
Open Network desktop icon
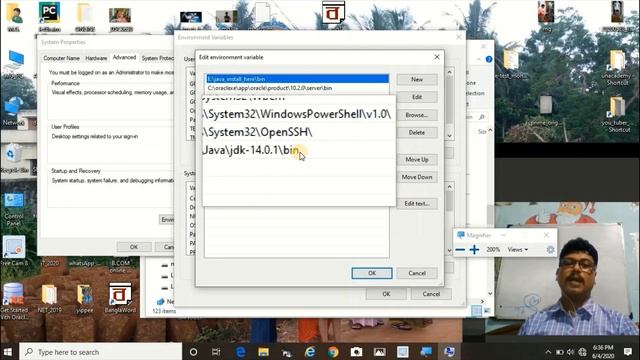[x=14, y=111]
